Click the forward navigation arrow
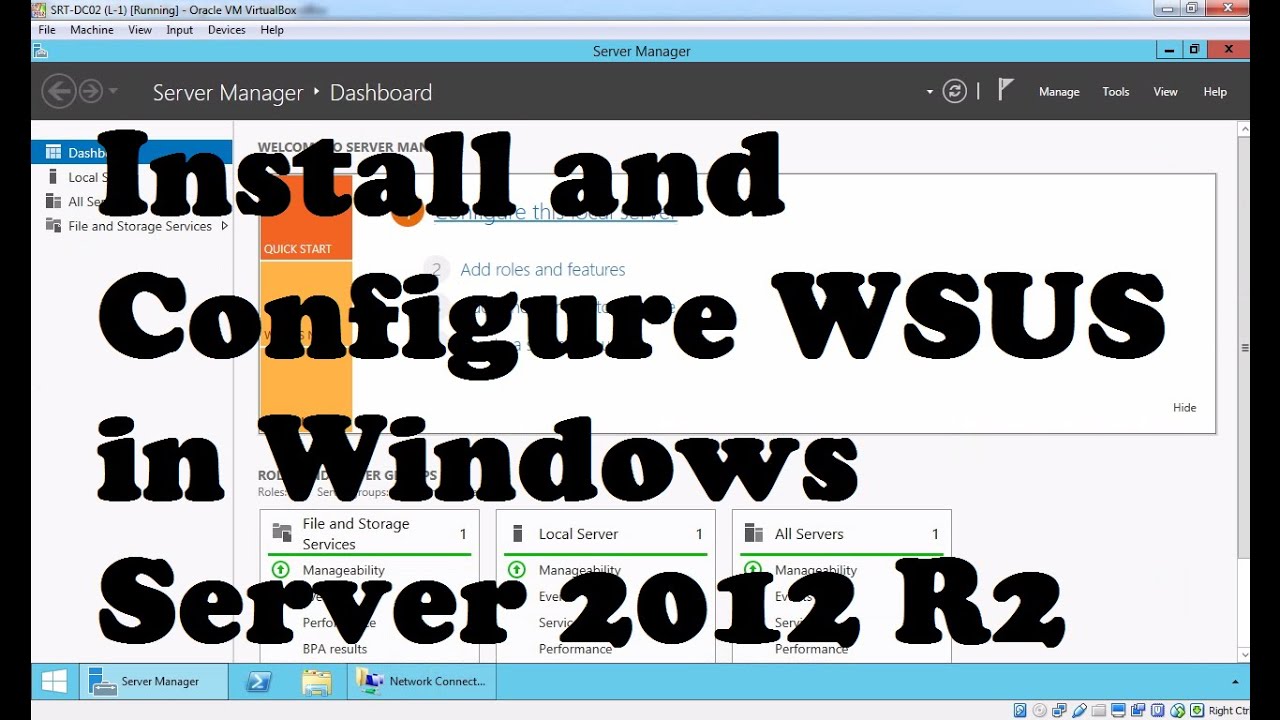Image resolution: width=1280 pixels, height=720 pixels. 91,92
